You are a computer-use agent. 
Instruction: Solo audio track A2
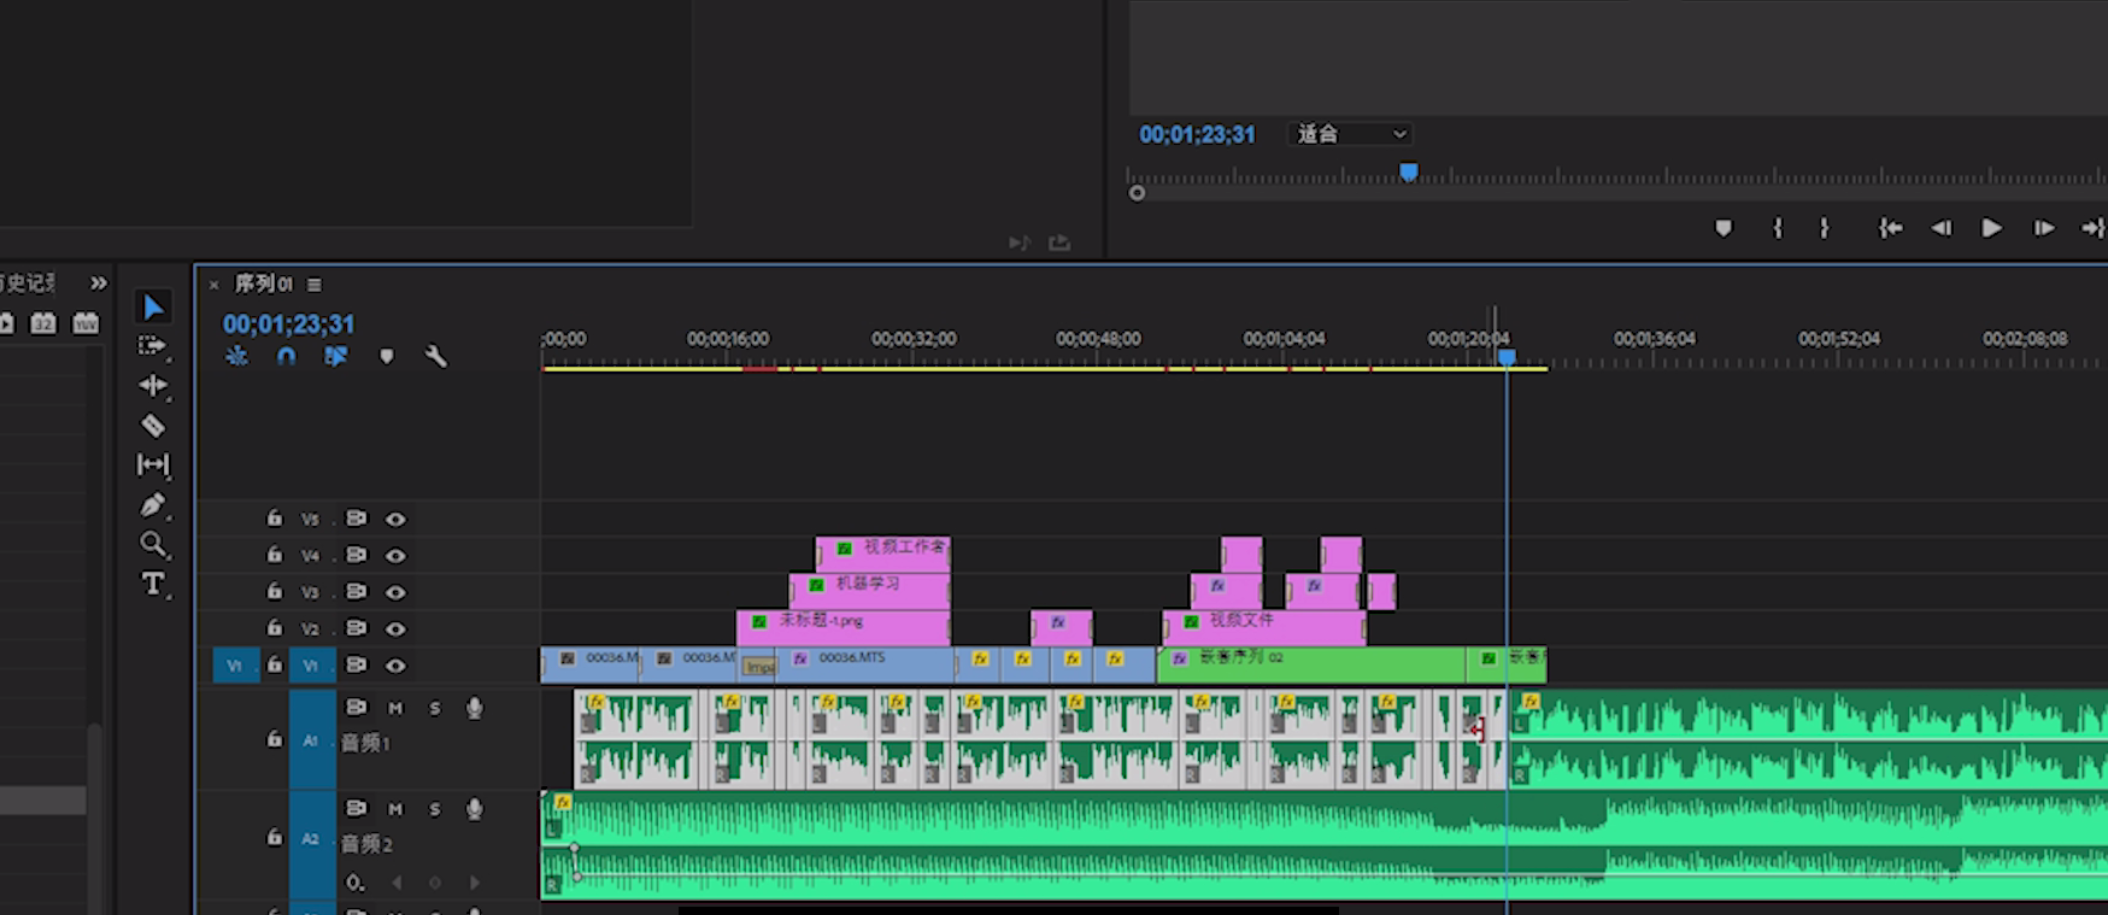tap(435, 809)
